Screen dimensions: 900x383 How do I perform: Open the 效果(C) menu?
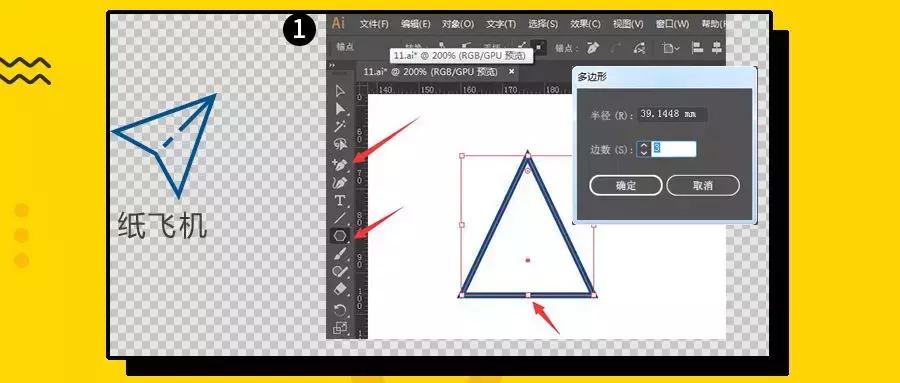coord(585,24)
